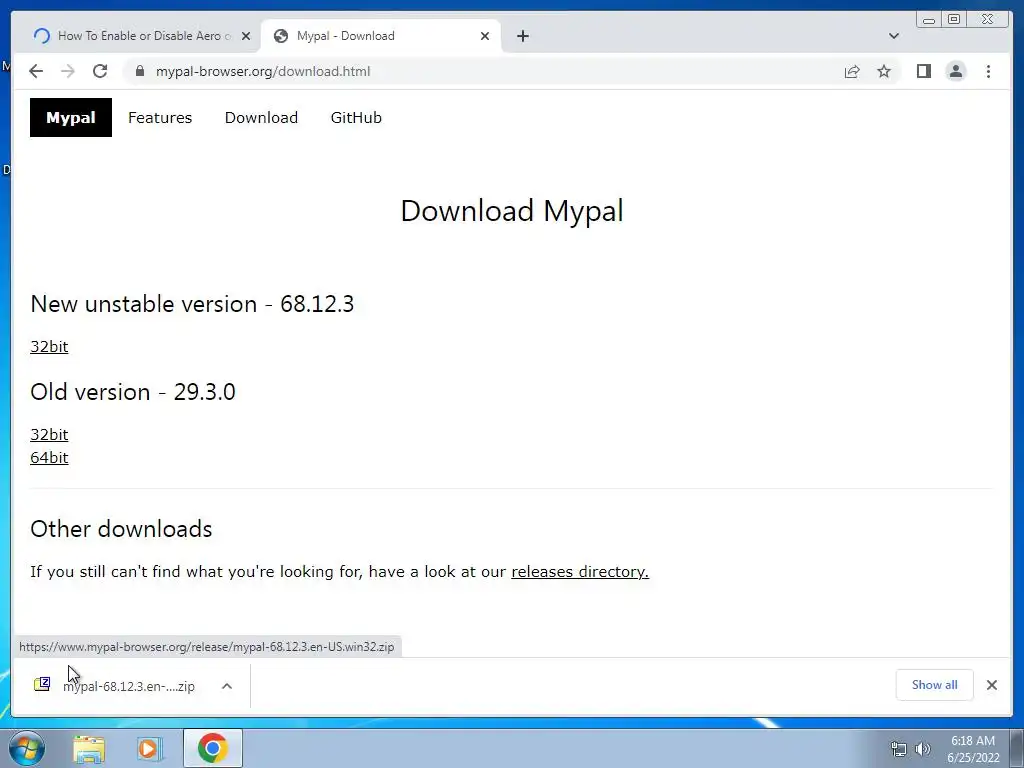
Task: Open Windows Explorer from the taskbar
Action: 89,748
